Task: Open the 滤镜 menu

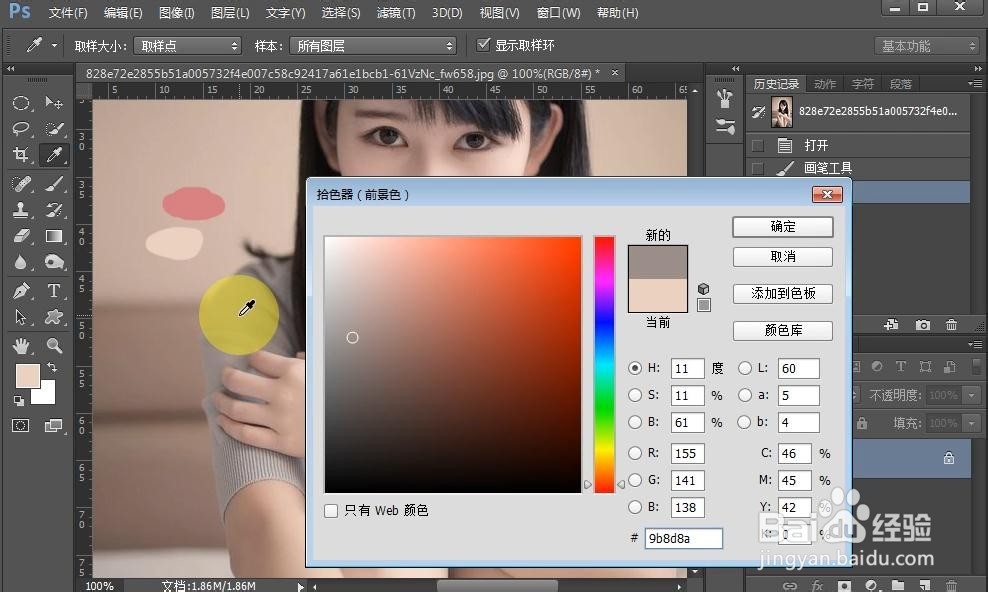Action: 395,13
